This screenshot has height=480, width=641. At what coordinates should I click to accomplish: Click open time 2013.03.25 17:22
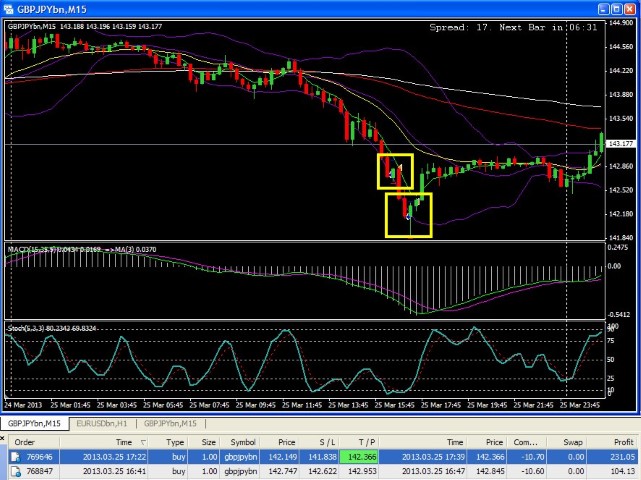click(114, 457)
